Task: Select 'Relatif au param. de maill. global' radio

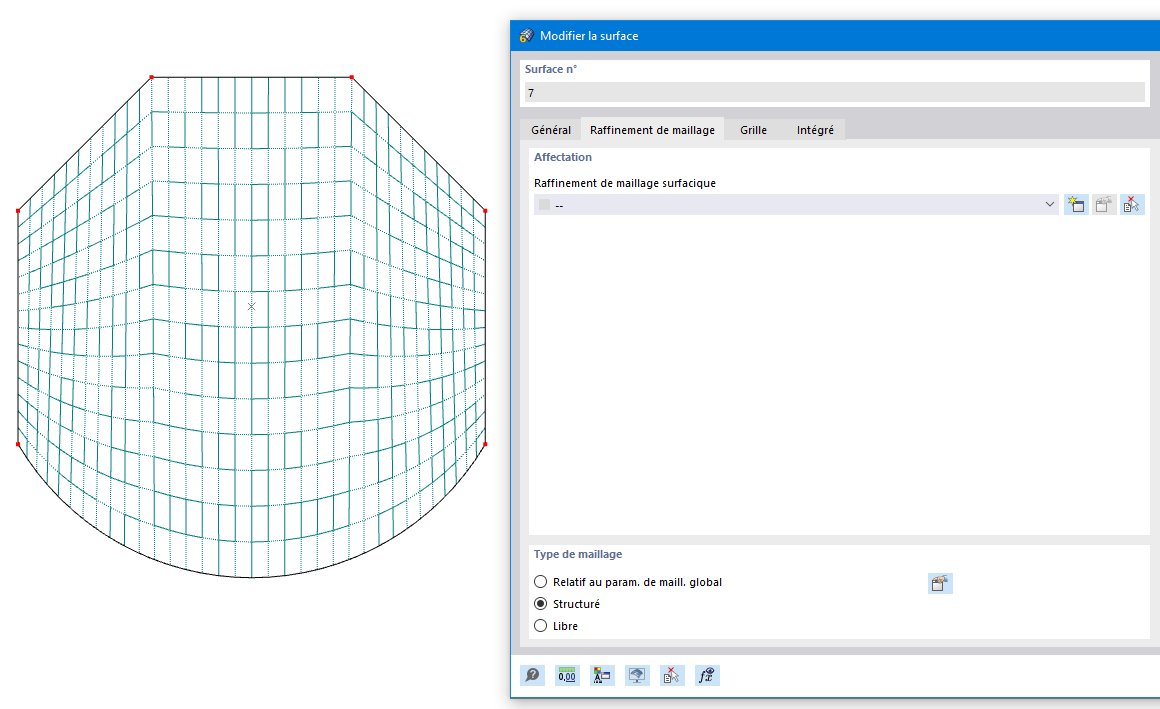Action: [x=541, y=582]
